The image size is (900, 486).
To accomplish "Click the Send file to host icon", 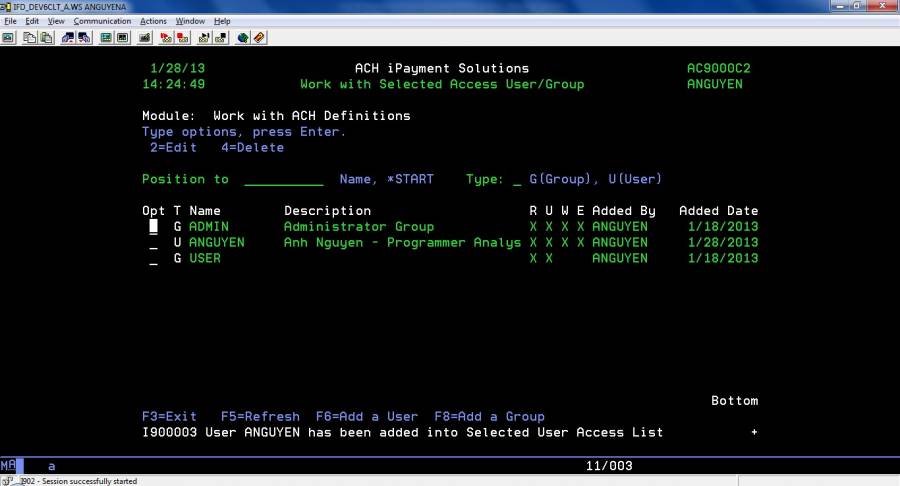I will coord(68,38).
